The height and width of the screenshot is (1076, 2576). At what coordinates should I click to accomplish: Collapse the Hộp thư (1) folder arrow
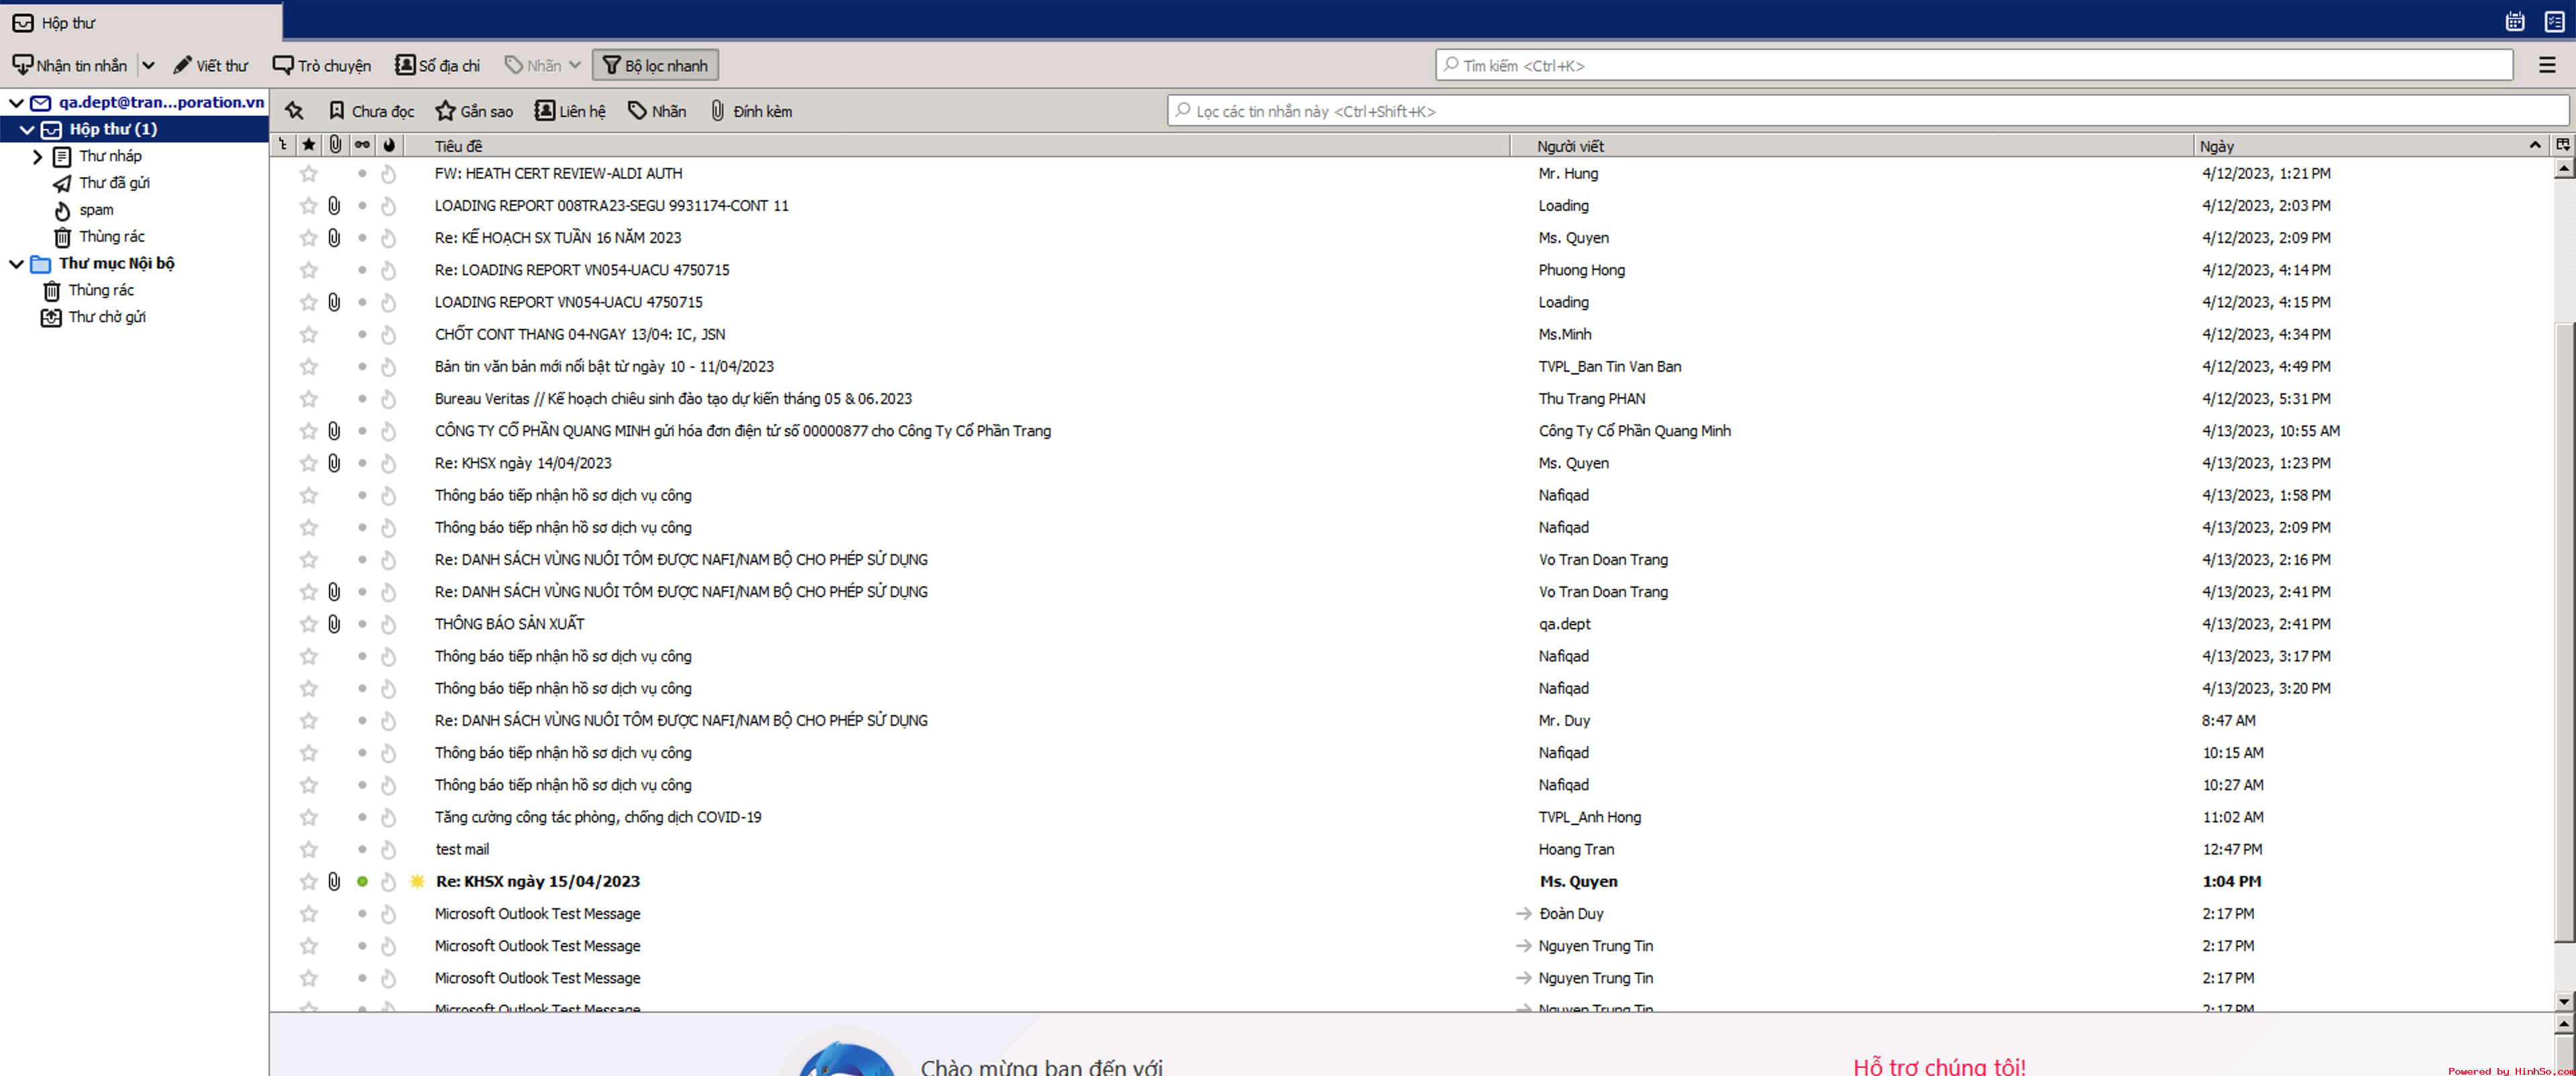click(27, 129)
